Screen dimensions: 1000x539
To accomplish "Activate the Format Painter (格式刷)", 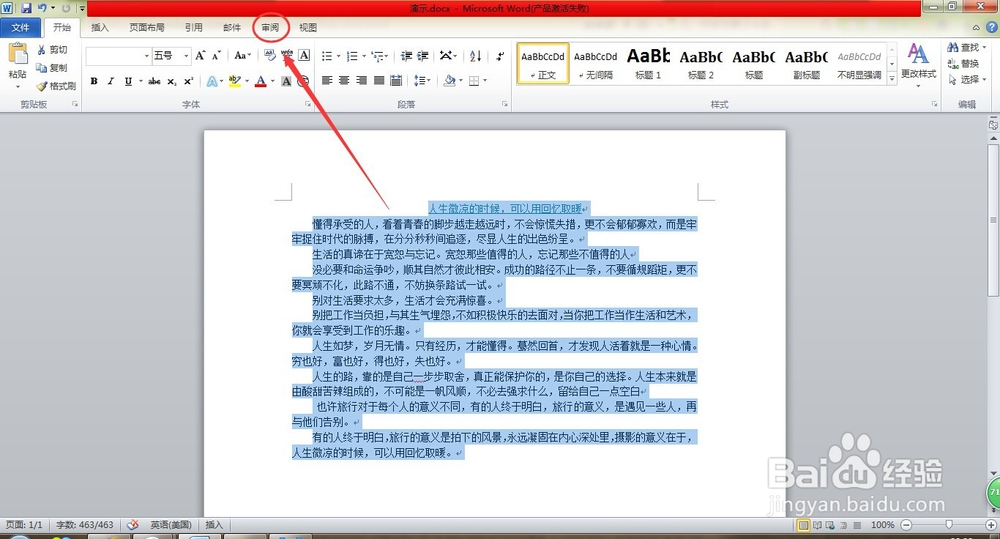I will click(56, 85).
